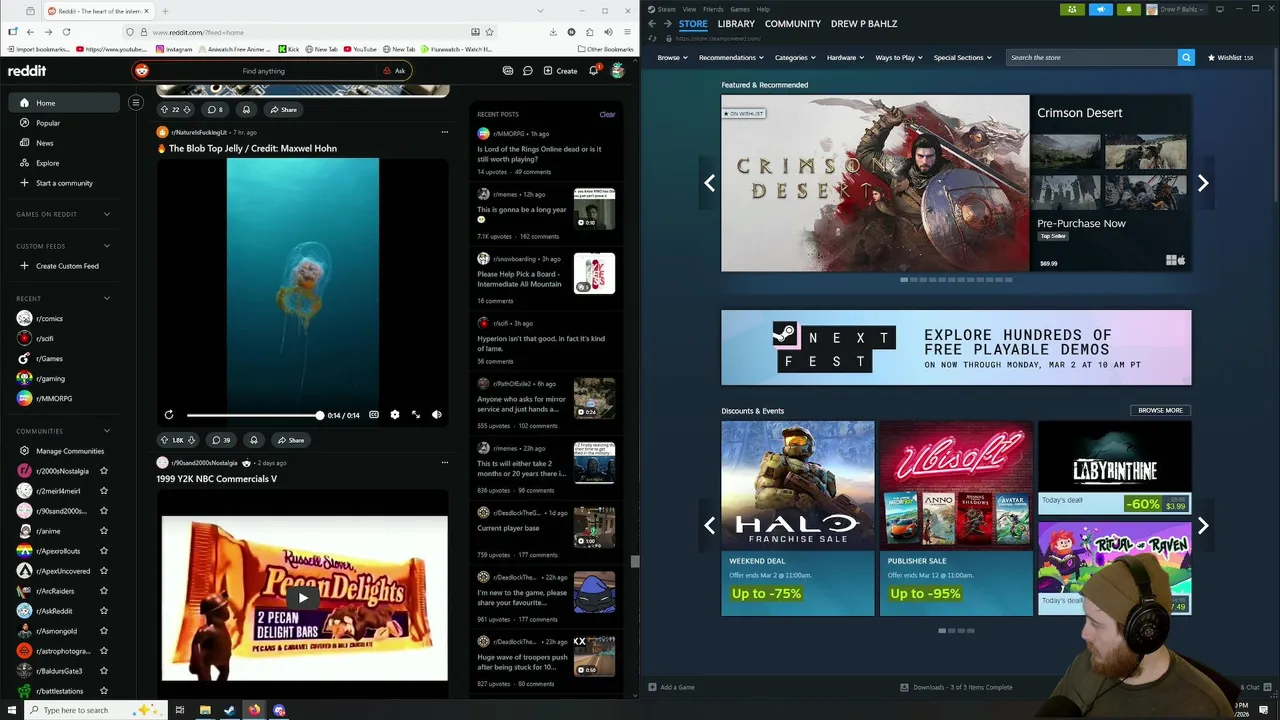Open the Reddit advertise icon in header
The height and width of the screenshot is (720, 1280).
[x=508, y=71]
